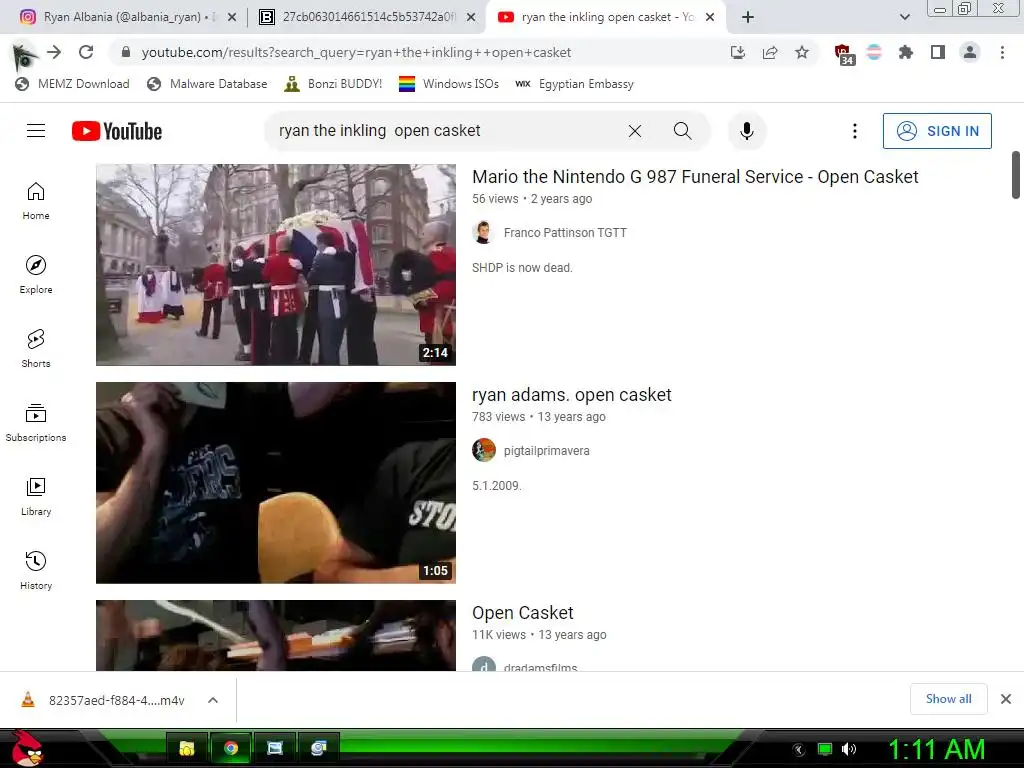Open the Egyptian Embassy bookmark
Image resolution: width=1024 pixels, height=768 pixels.
click(575, 84)
